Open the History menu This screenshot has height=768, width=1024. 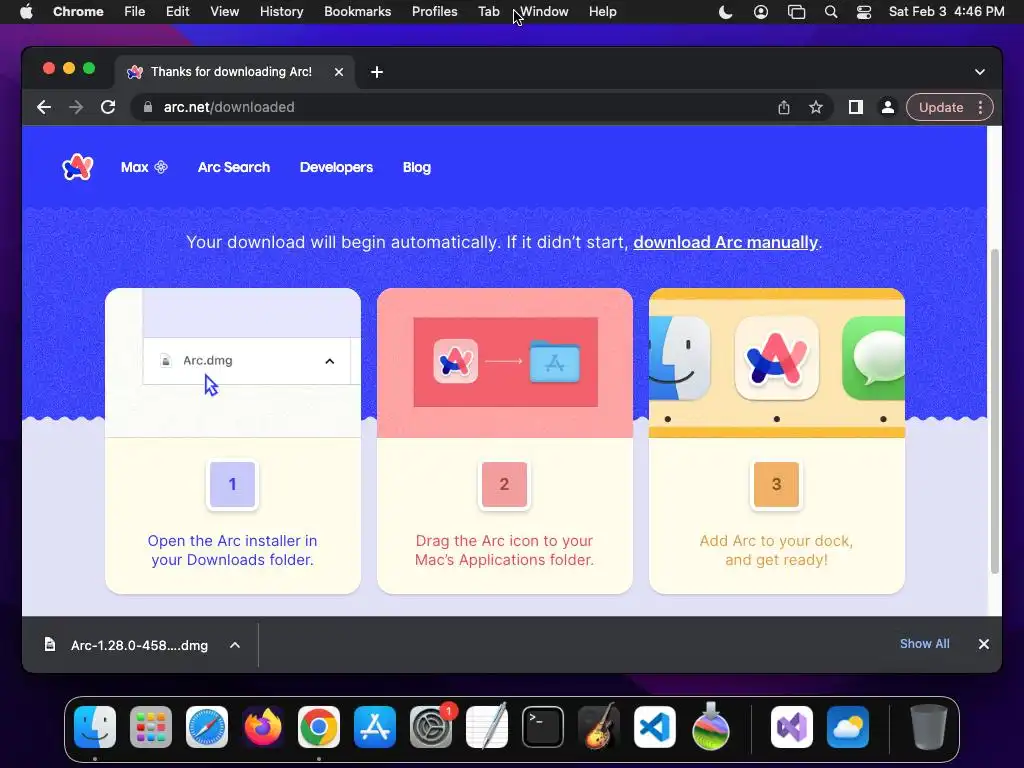click(281, 12)
